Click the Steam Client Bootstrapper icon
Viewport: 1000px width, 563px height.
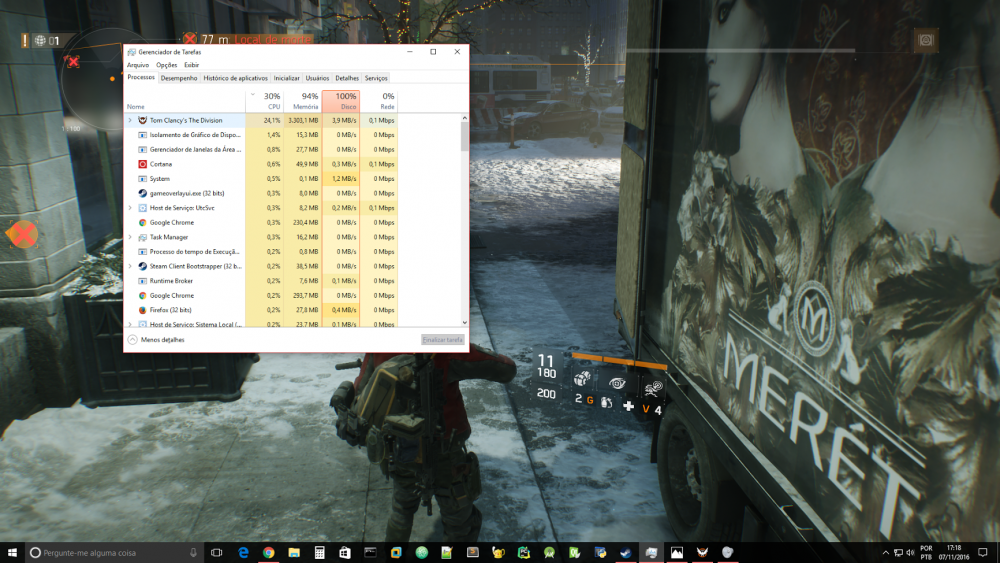[x=143, y=266]
